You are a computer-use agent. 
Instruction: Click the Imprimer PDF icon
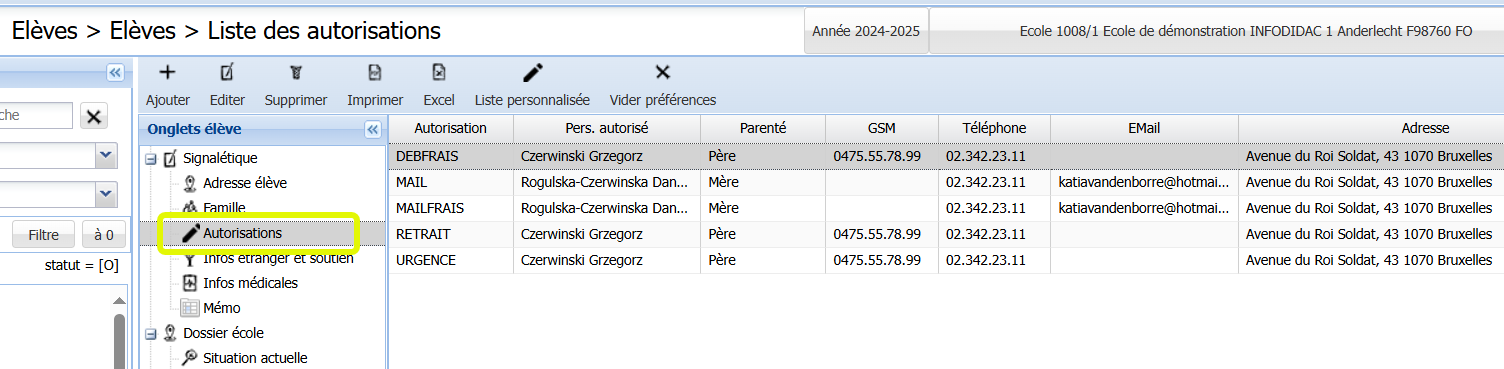375,72
